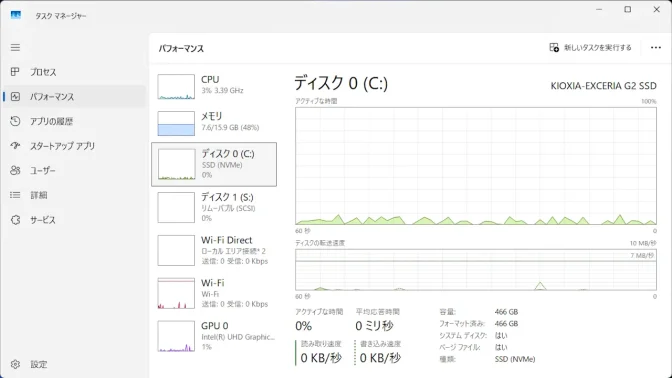Go to ユーザー tab

[75, 171]
